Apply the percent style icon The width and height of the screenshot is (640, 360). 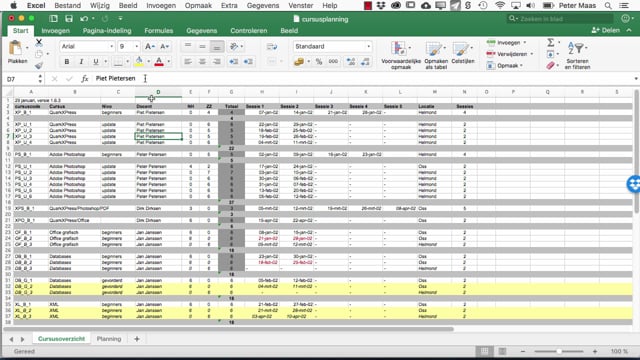(319, 62)
